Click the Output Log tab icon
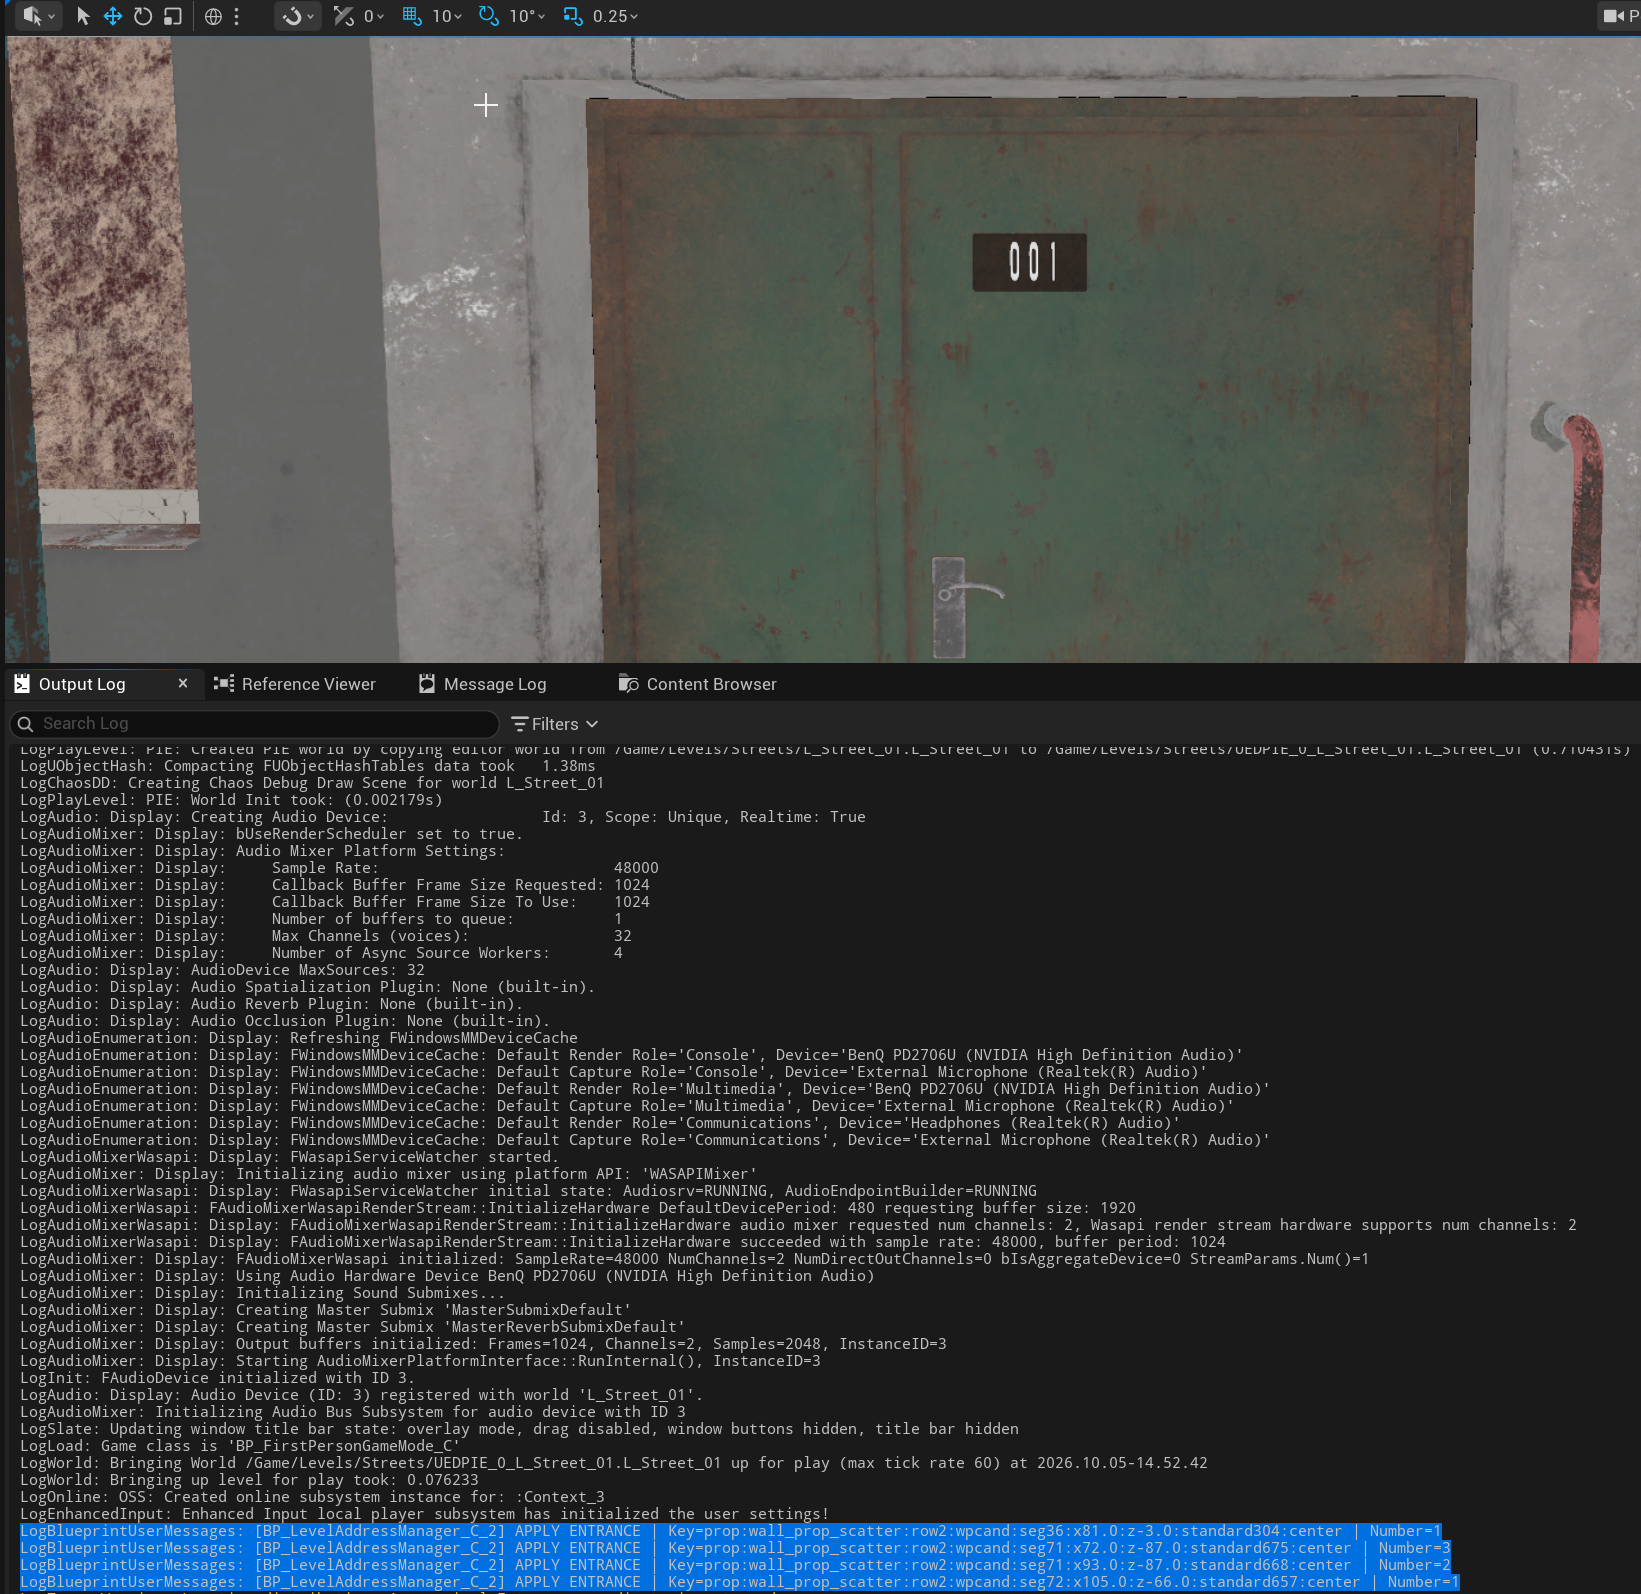1641x1594 pixels. pos(22,684)
